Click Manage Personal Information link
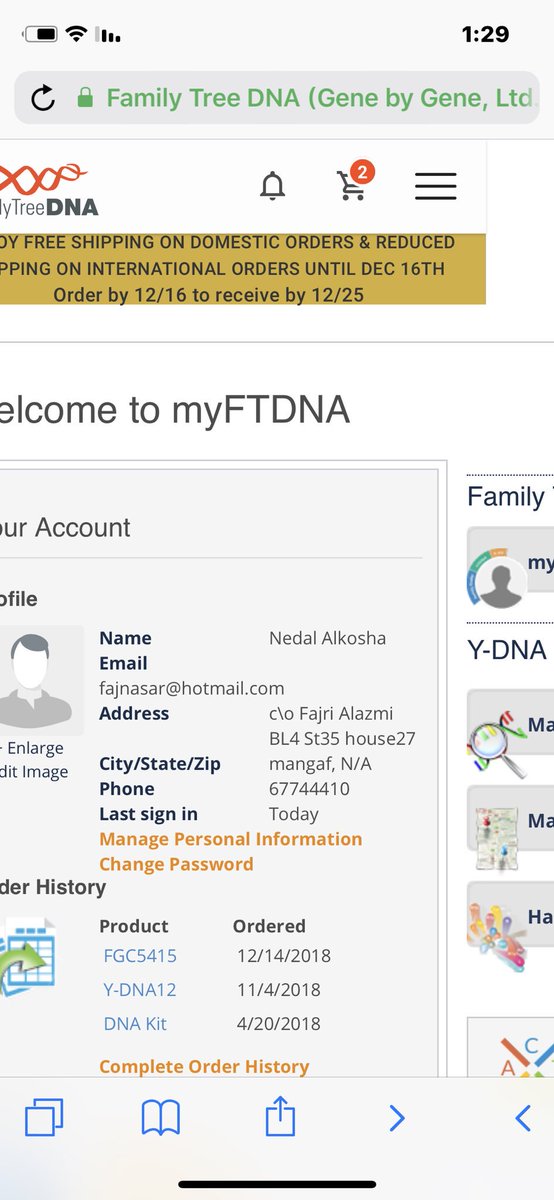 point(230,839)
